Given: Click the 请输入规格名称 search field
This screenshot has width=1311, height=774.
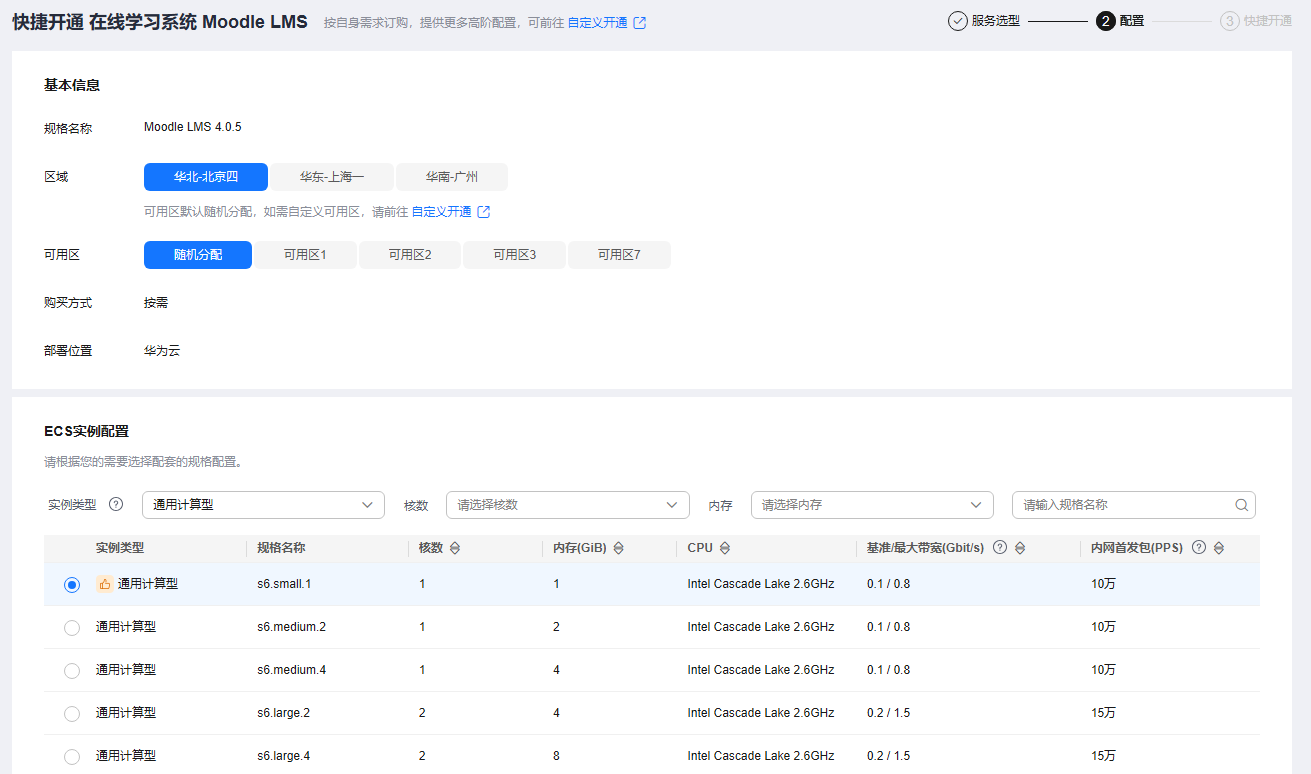Looking at the screenshot, I should [1134, 505].
